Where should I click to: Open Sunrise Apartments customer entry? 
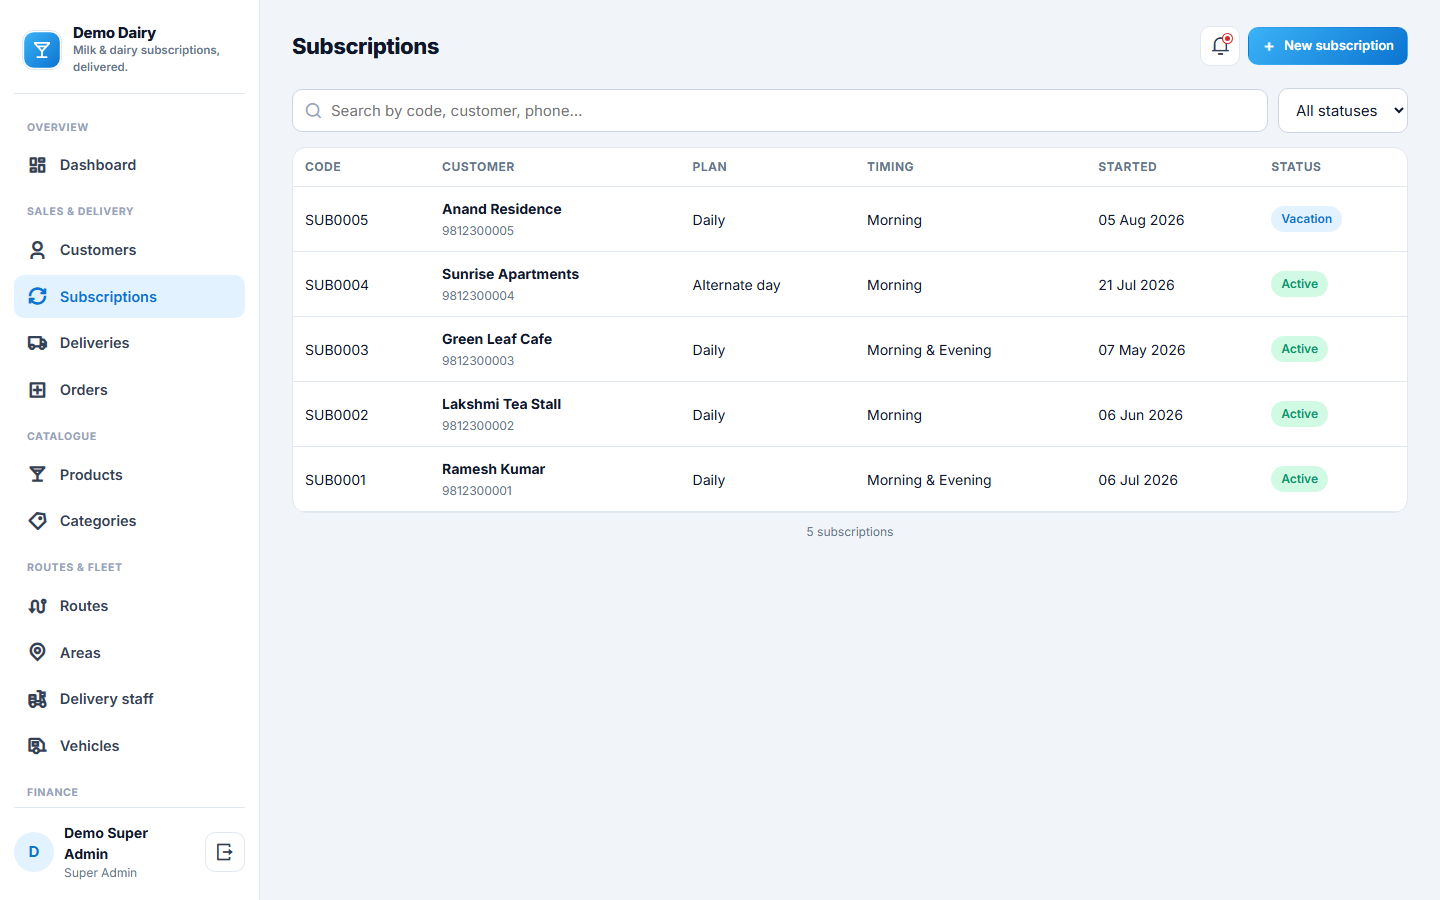[511, 274]
